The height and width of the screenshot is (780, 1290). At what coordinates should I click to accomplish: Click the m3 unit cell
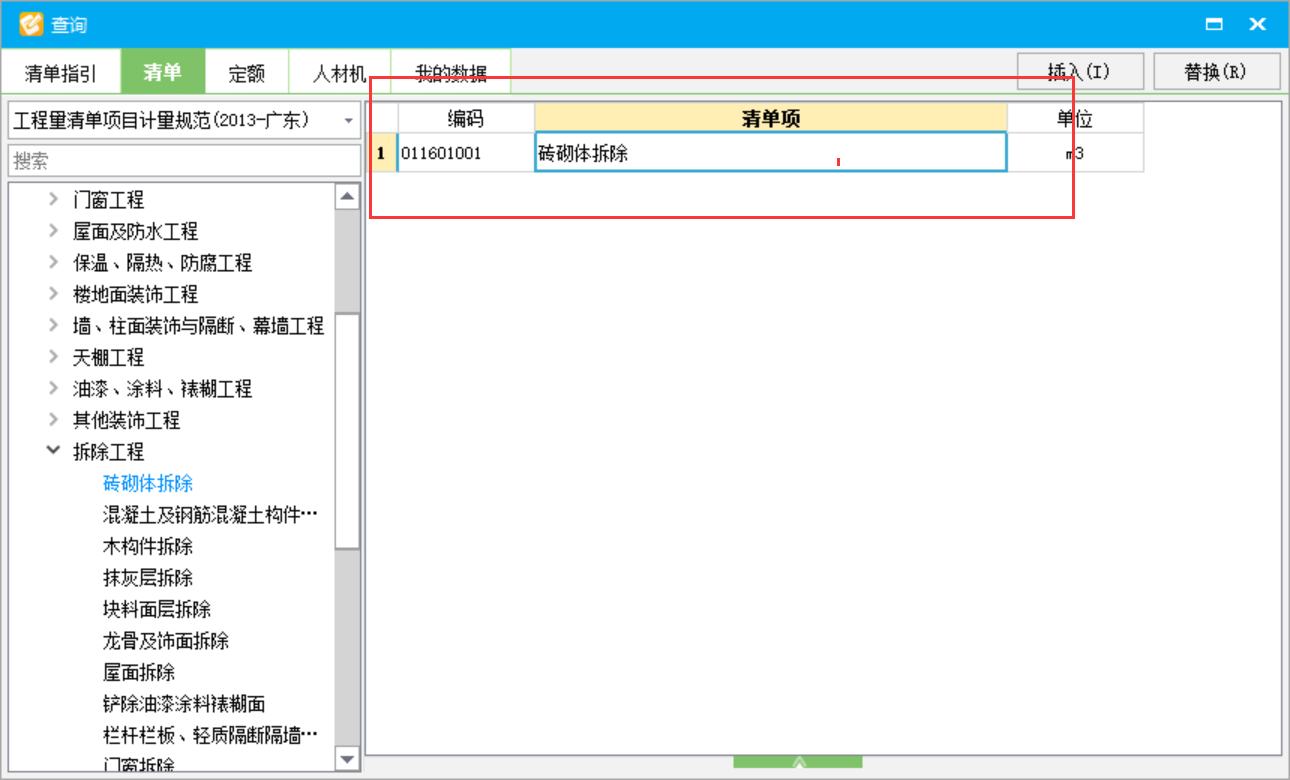click(1075, 153)
